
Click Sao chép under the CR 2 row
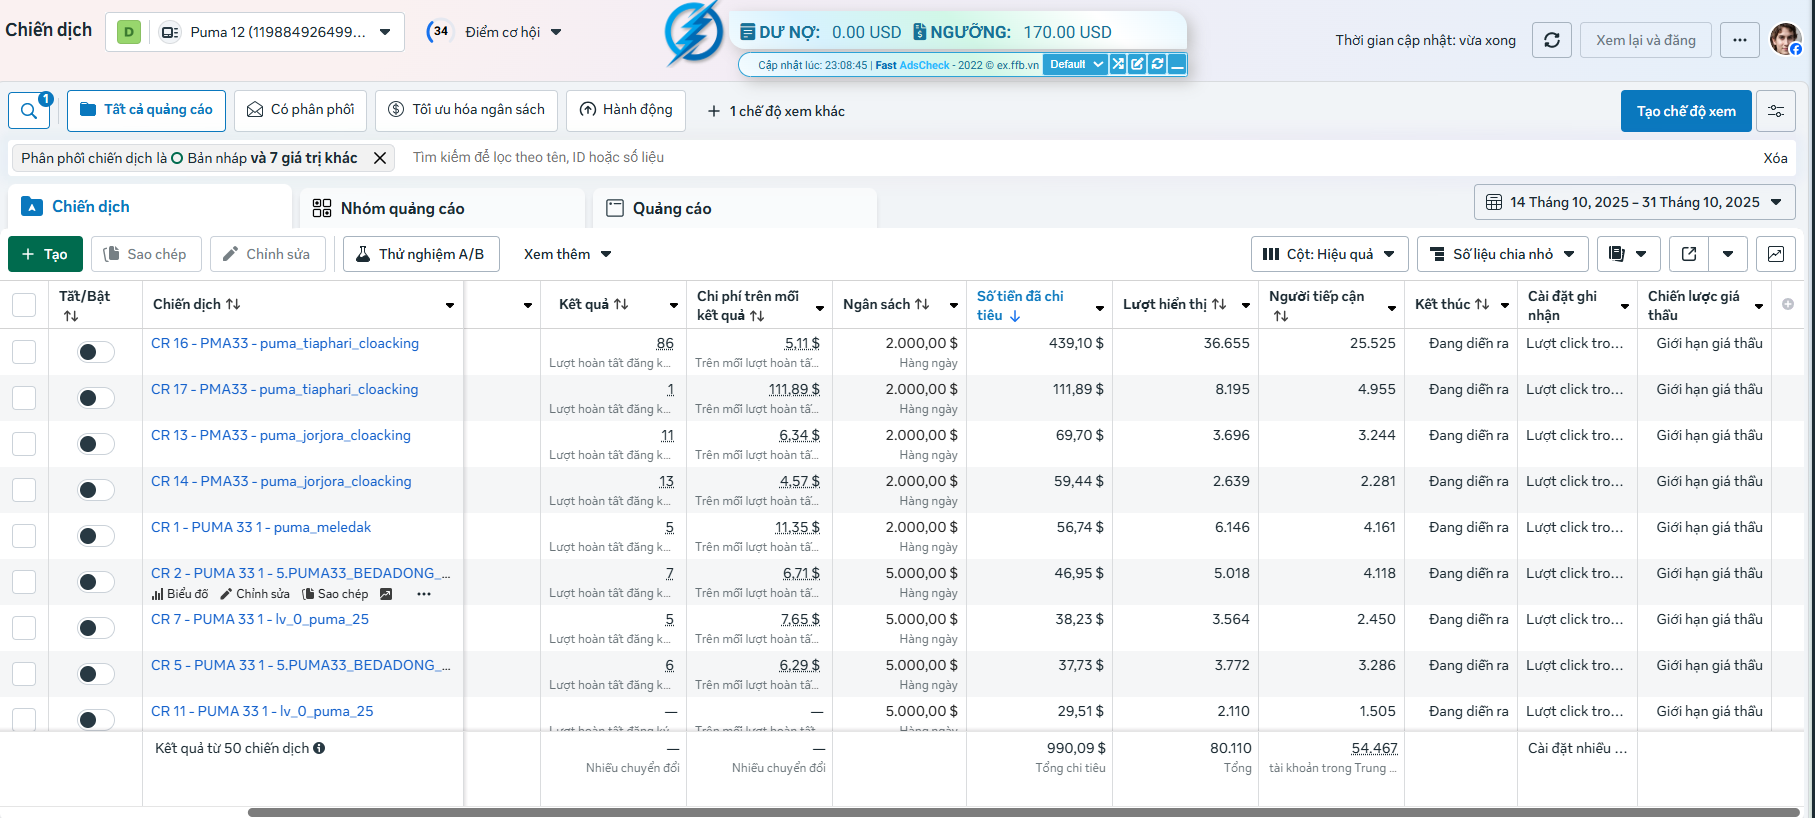coord(335,594)
